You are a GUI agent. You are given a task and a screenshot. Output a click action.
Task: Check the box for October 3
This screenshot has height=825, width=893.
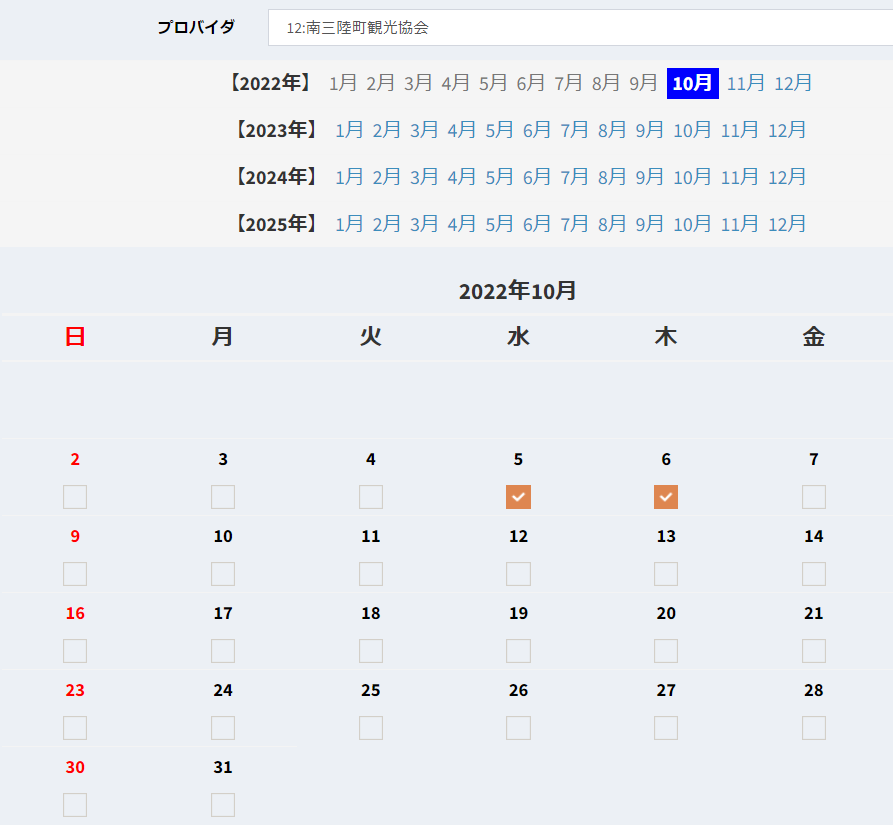tap(223, 497)
